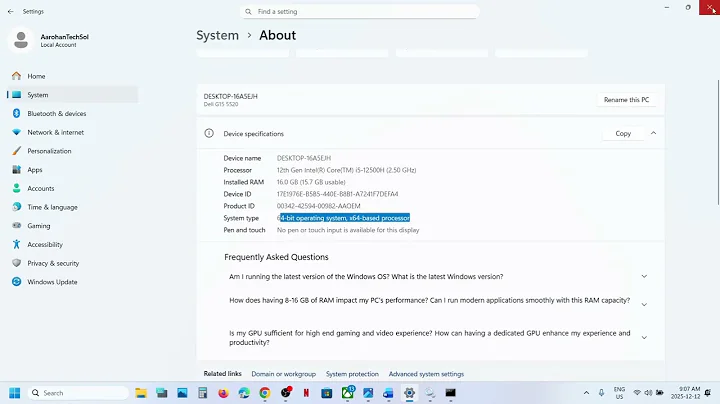
Task: Launch Firefox from the taskbar
Action: pyautogui.click(x=224, y=393)
